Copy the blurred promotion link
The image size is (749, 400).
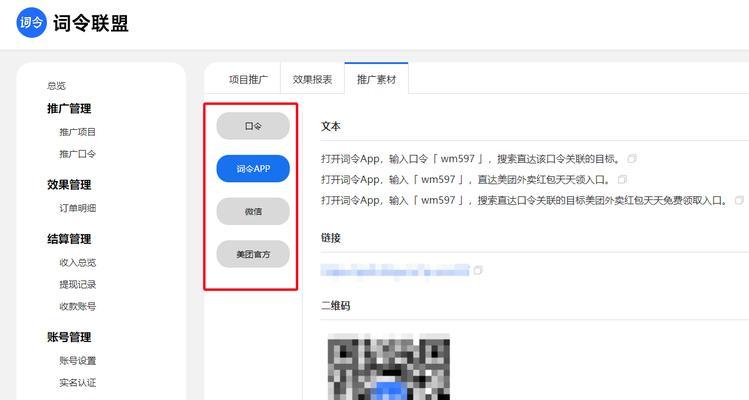[x=478, y=270]
